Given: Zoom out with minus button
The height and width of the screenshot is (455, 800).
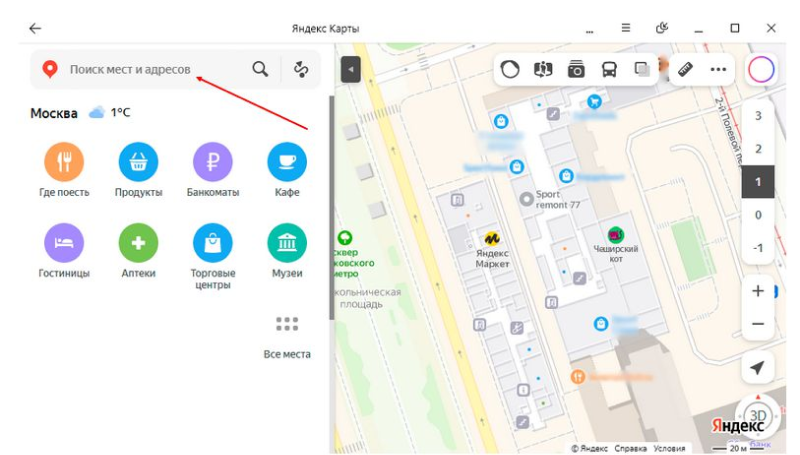Looking at the screenshot, I should tap(758, 324).
